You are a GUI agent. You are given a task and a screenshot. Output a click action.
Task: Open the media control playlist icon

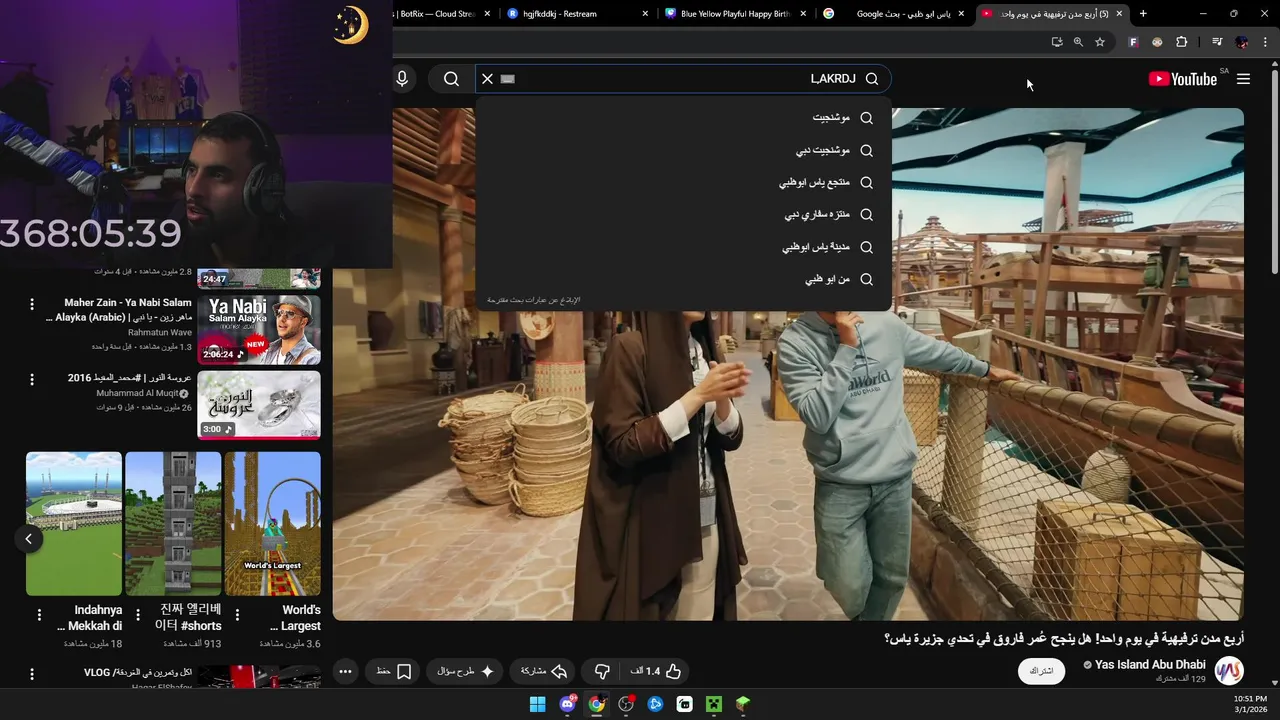click(1217, 42)
